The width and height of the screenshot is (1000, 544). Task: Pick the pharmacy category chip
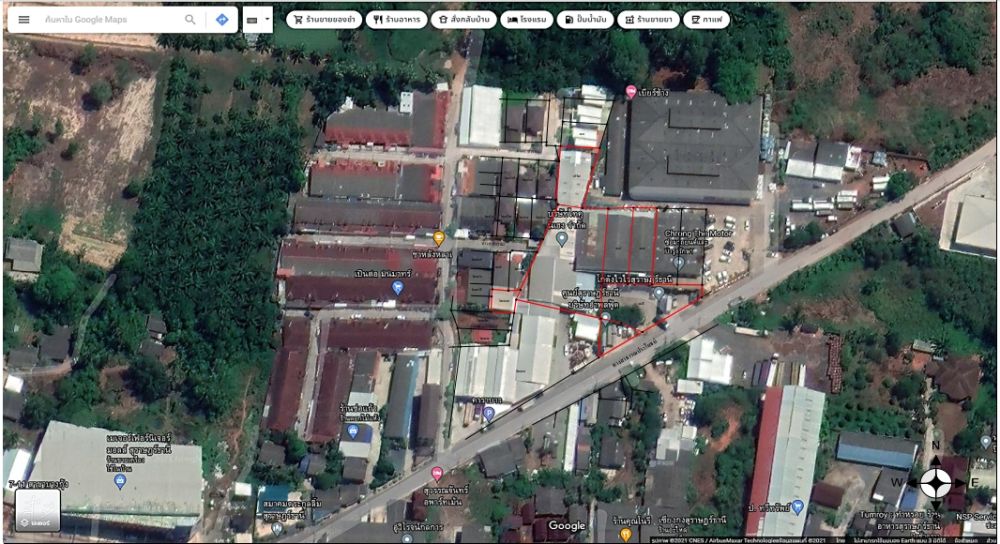647,19
